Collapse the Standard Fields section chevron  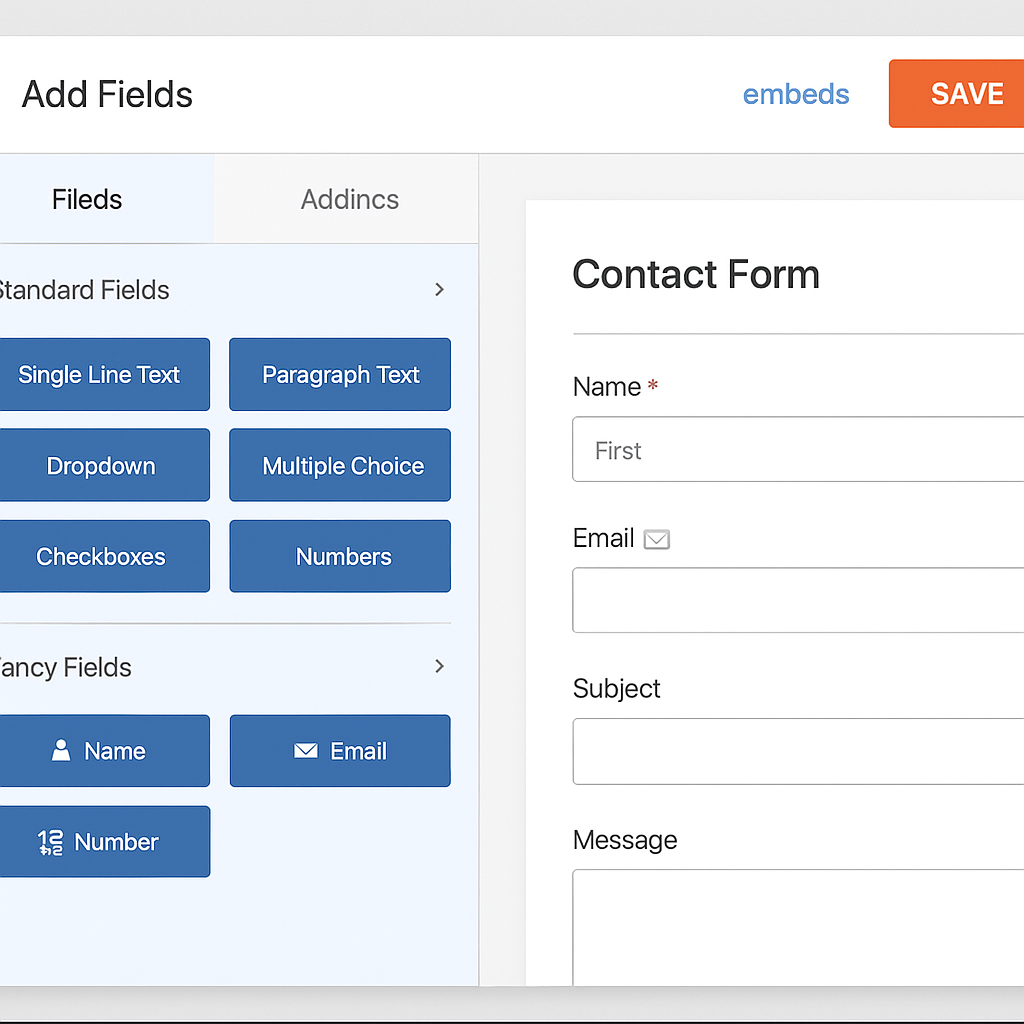[x=440, y=289]
